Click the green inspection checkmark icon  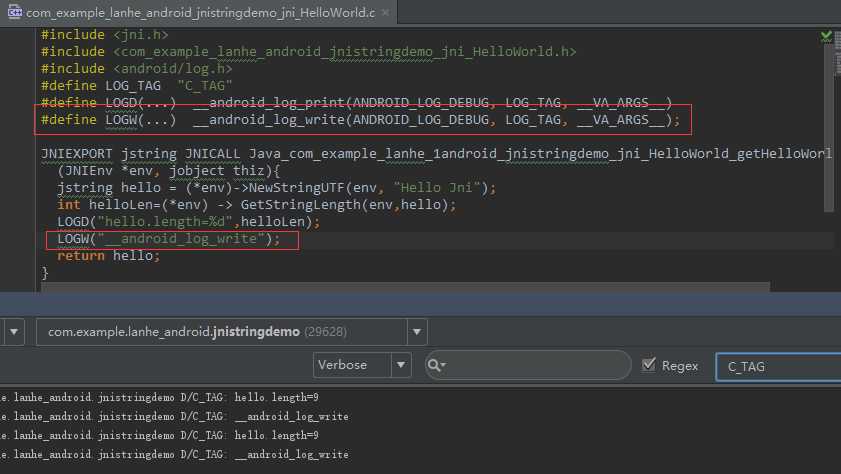point(826,36)
